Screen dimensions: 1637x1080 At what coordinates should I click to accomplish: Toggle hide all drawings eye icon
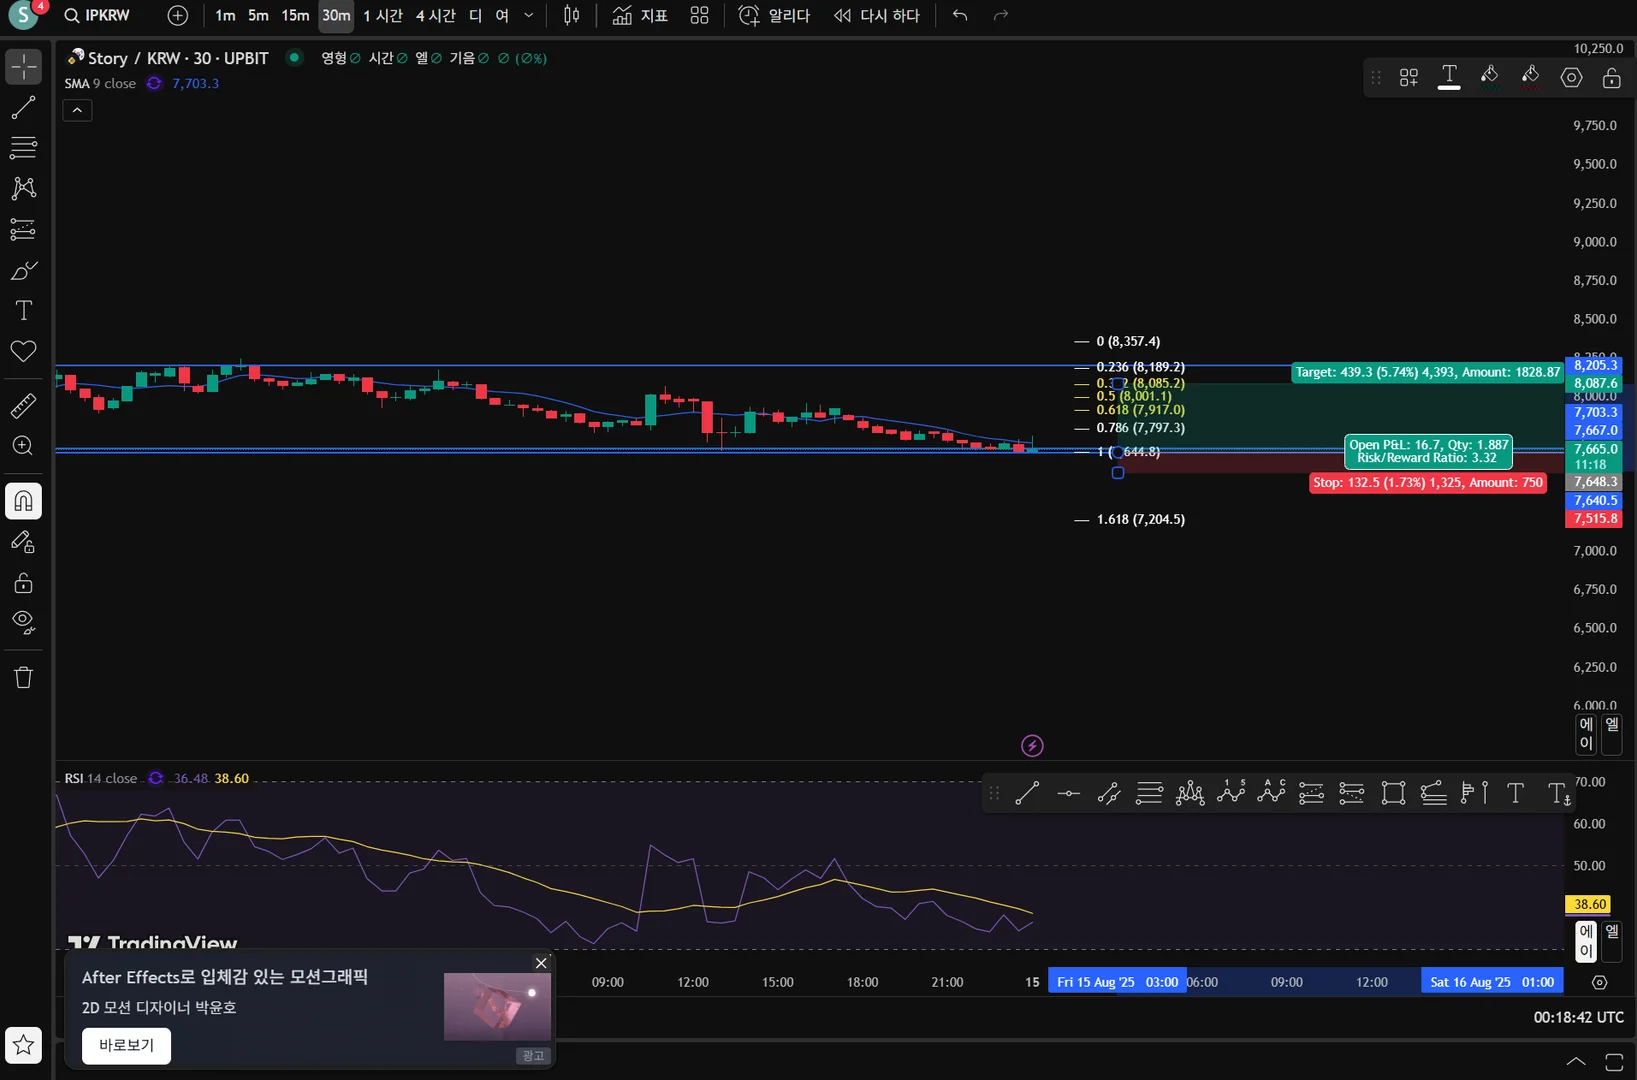[23, 623]
